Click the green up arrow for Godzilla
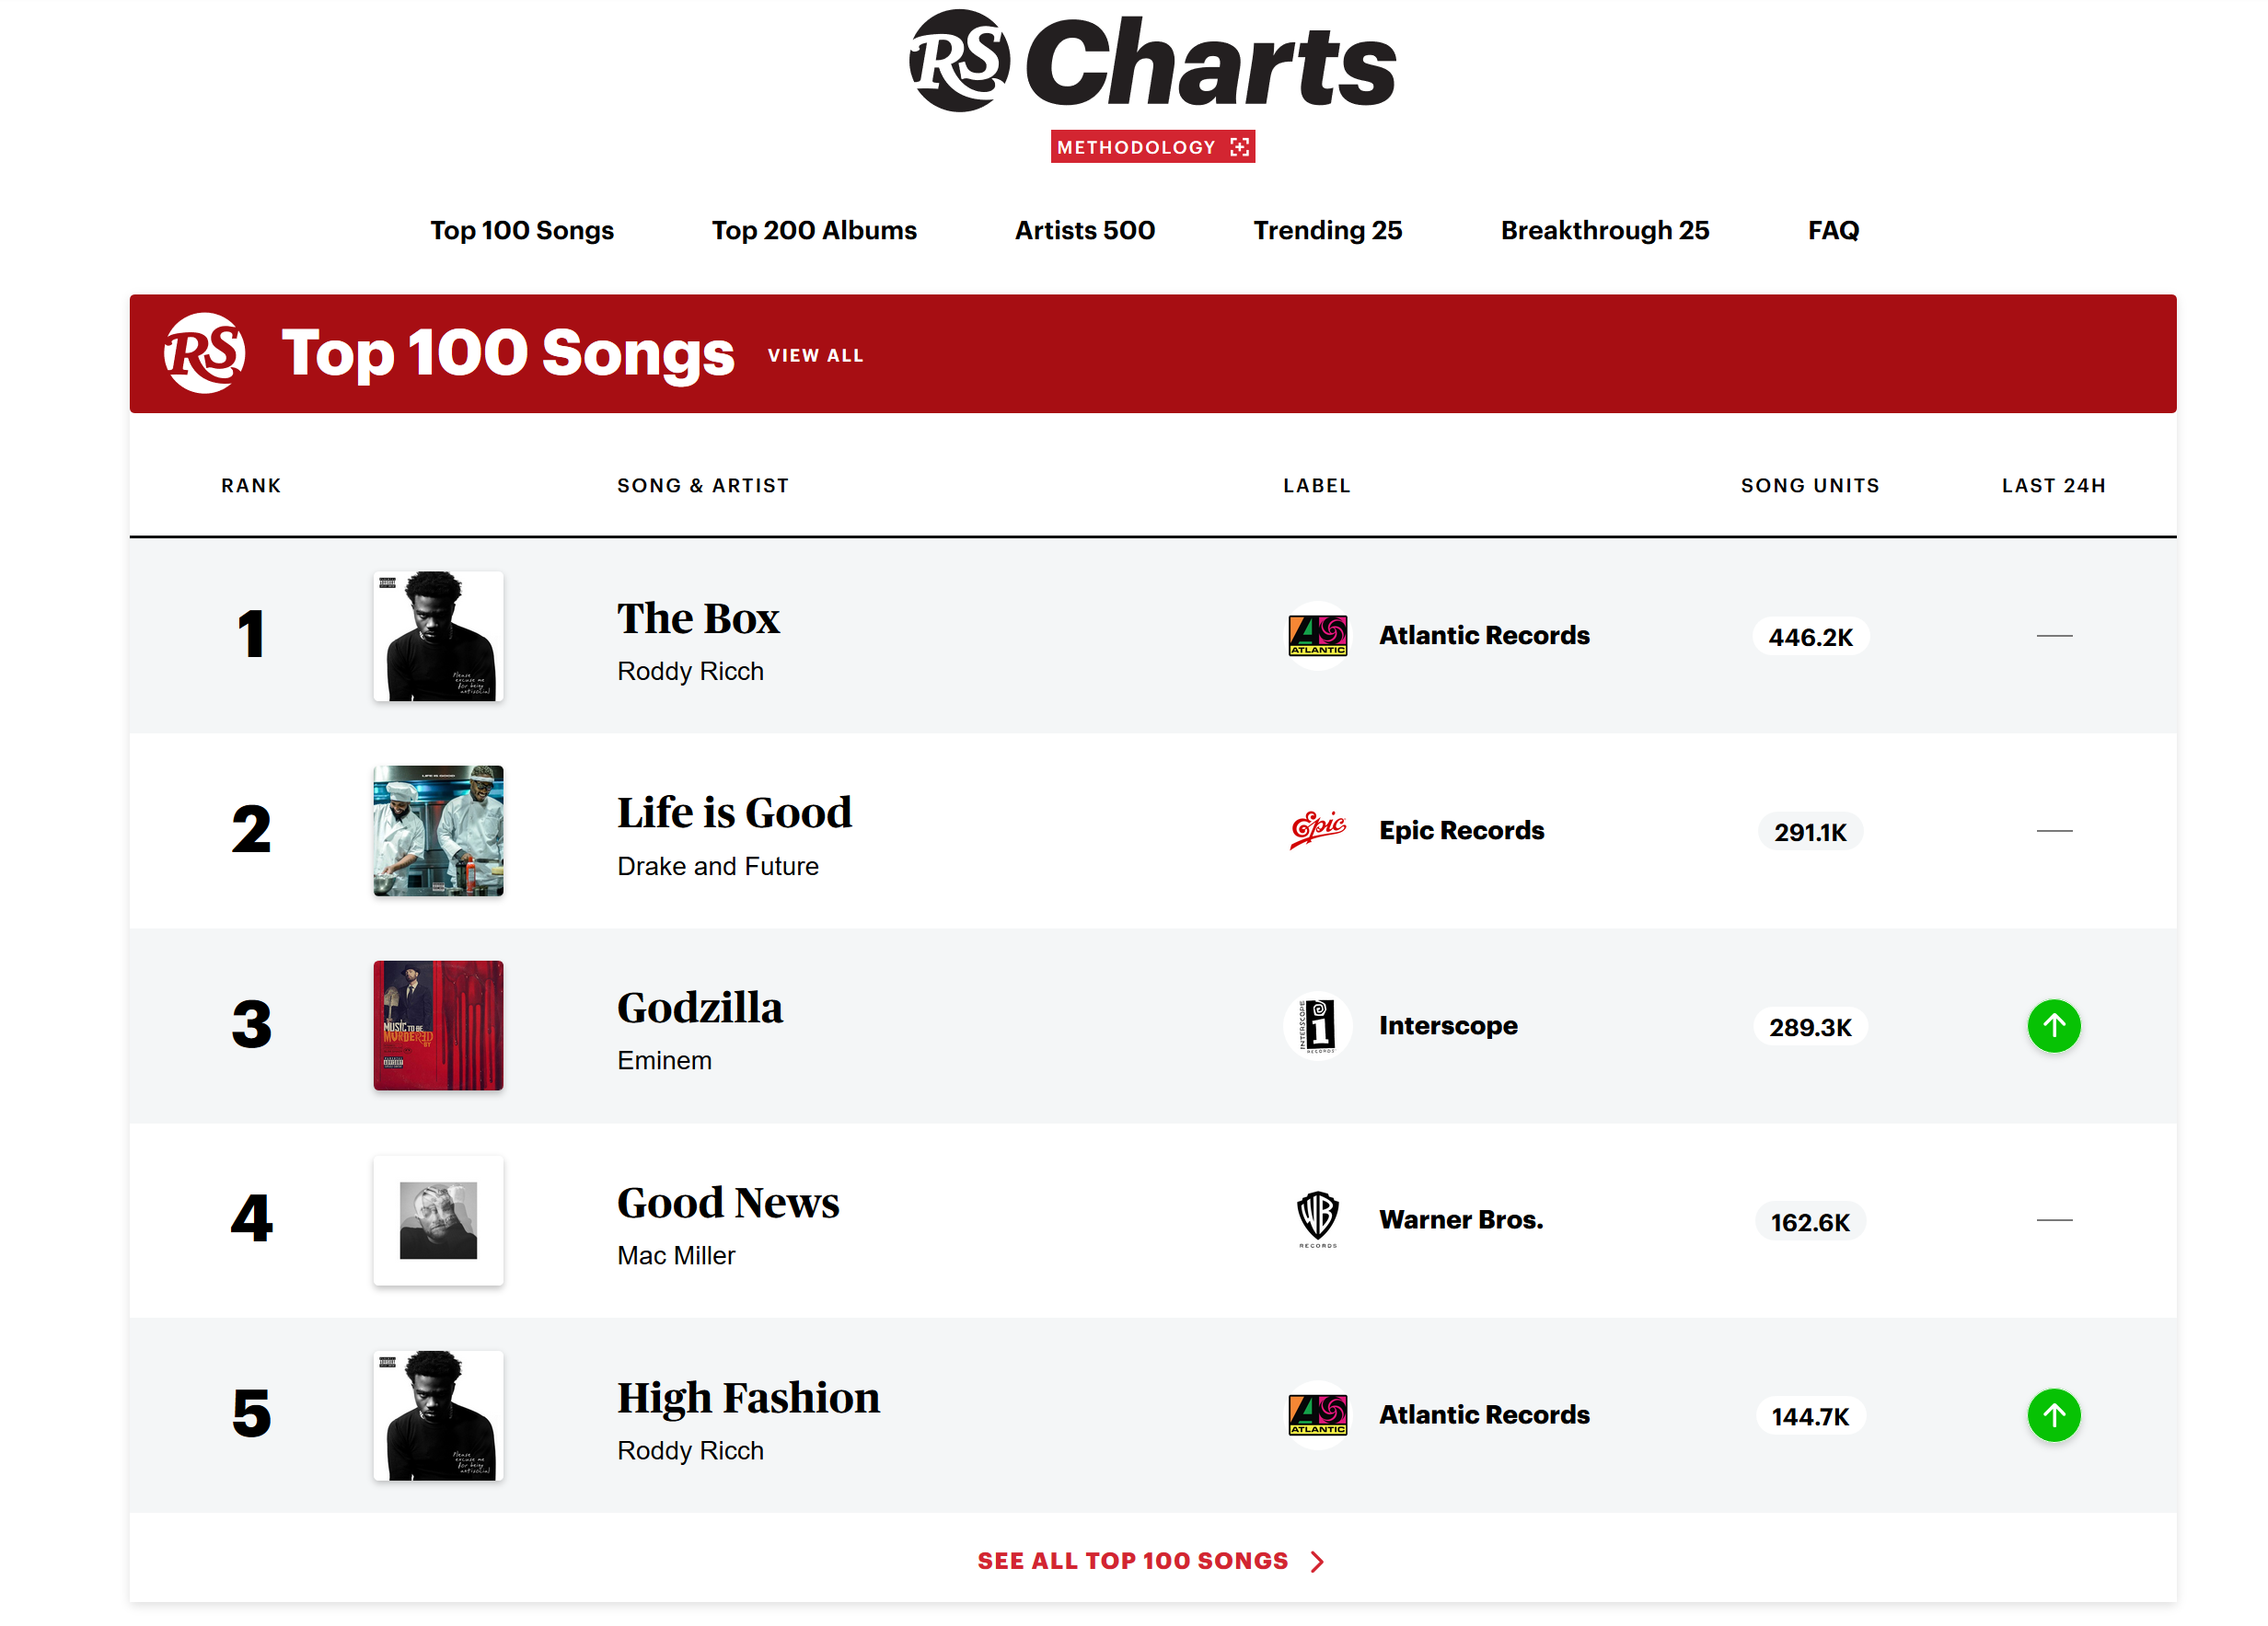The height and width of the screenshot is (1626, 2268). click(2053, 1026)
